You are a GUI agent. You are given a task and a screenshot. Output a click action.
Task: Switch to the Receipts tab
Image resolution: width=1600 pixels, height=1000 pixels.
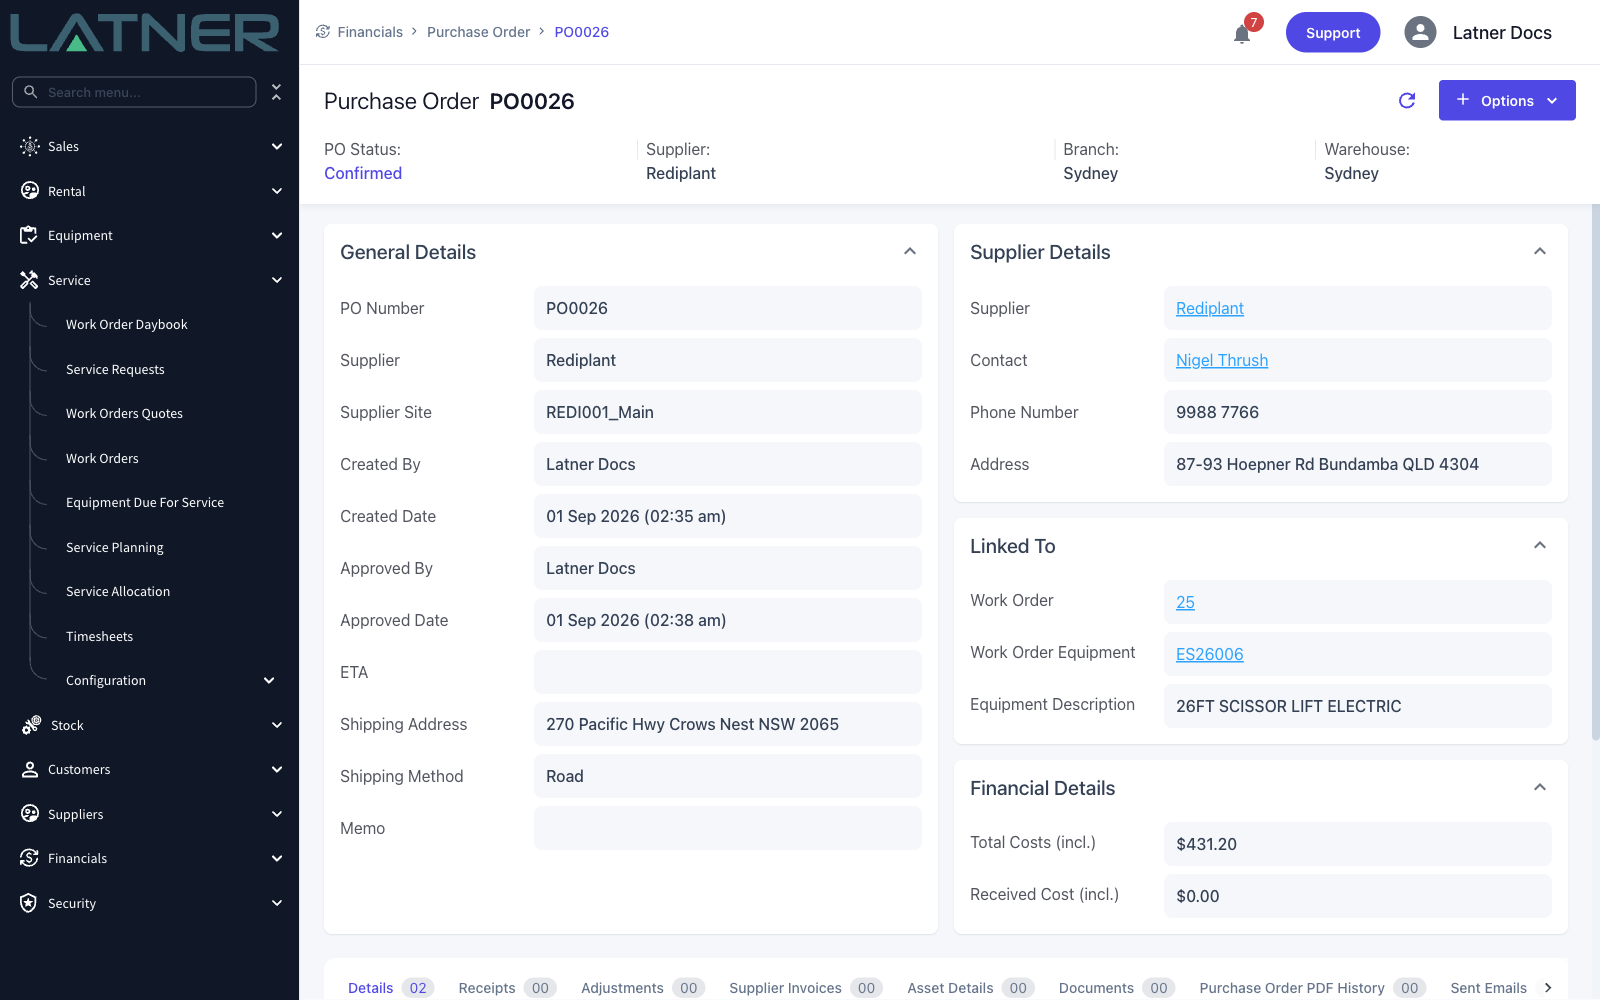(507, 988)
